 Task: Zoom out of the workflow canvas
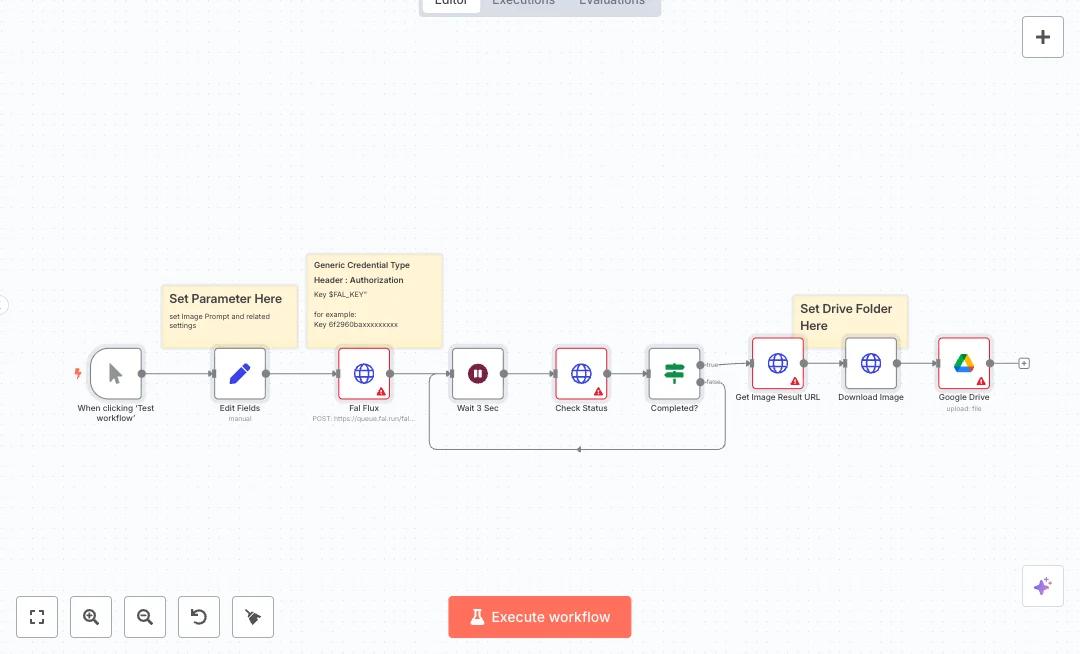tap(145, 617)
